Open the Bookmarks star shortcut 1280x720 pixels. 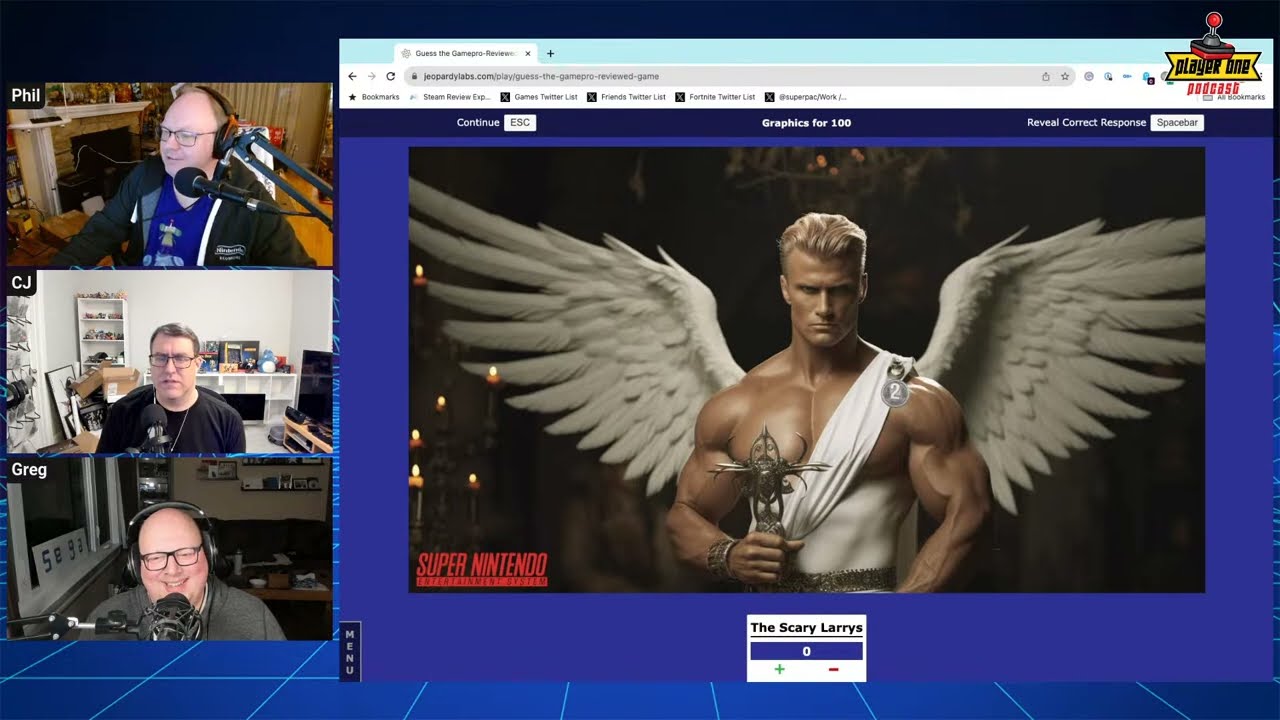coord(374,97)
